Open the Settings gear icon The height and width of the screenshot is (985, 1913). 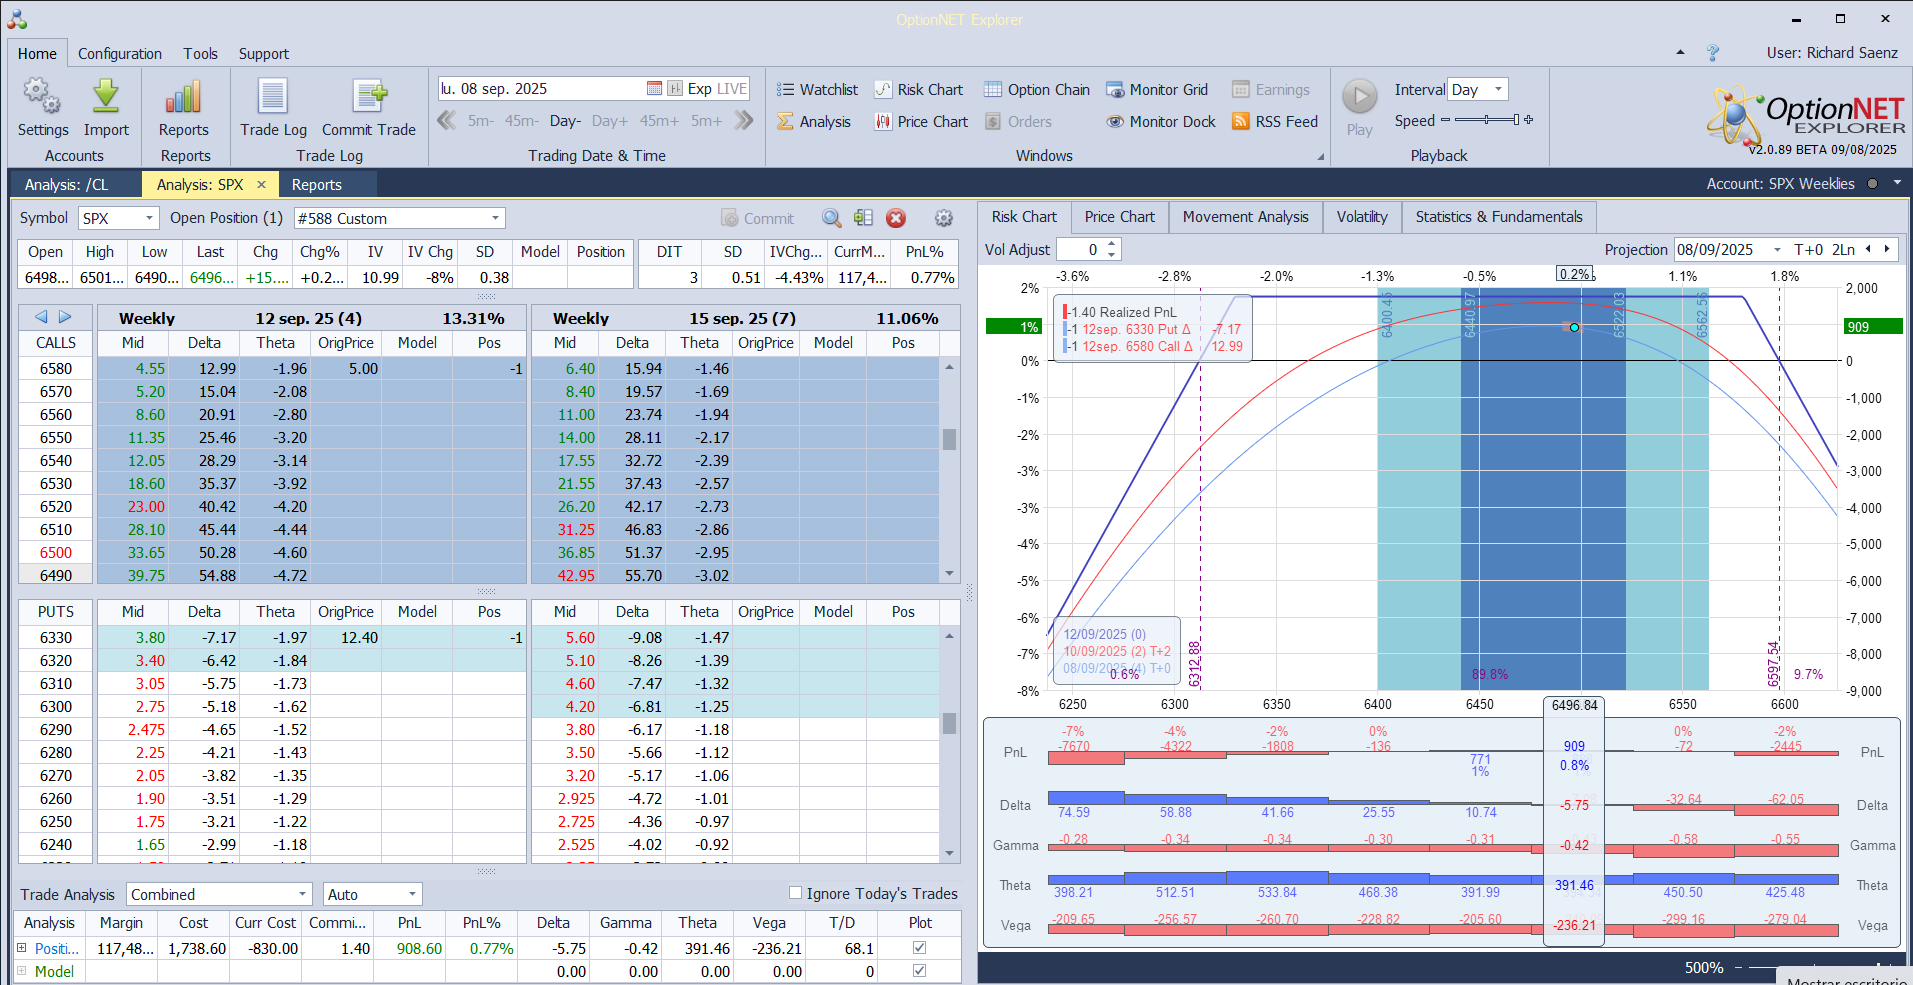tap(42, 97)
